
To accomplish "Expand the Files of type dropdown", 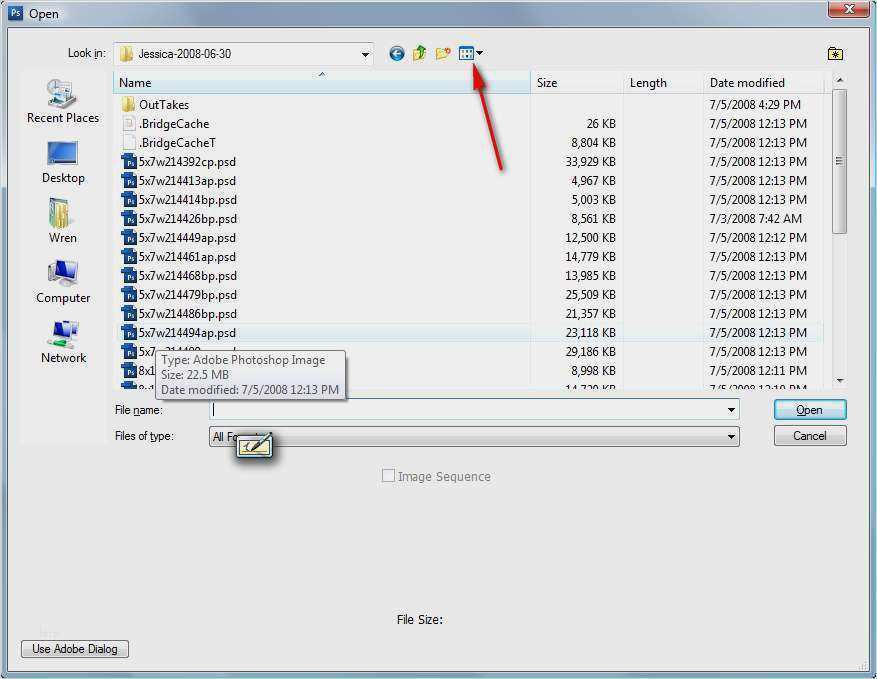I will click(732, 437).
